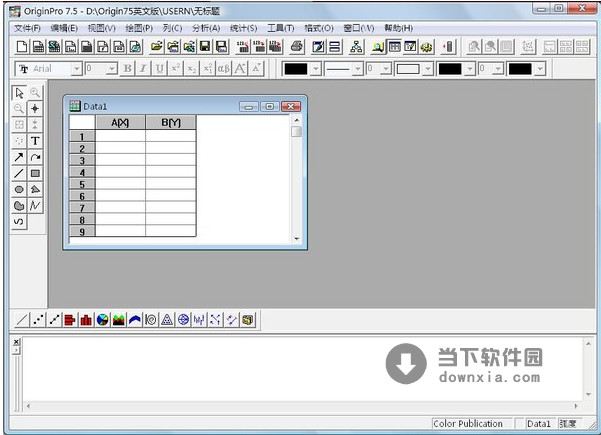This screenshot has height=435, width=601.
Task: Open the line style dropdown
Action: point(358,69)
